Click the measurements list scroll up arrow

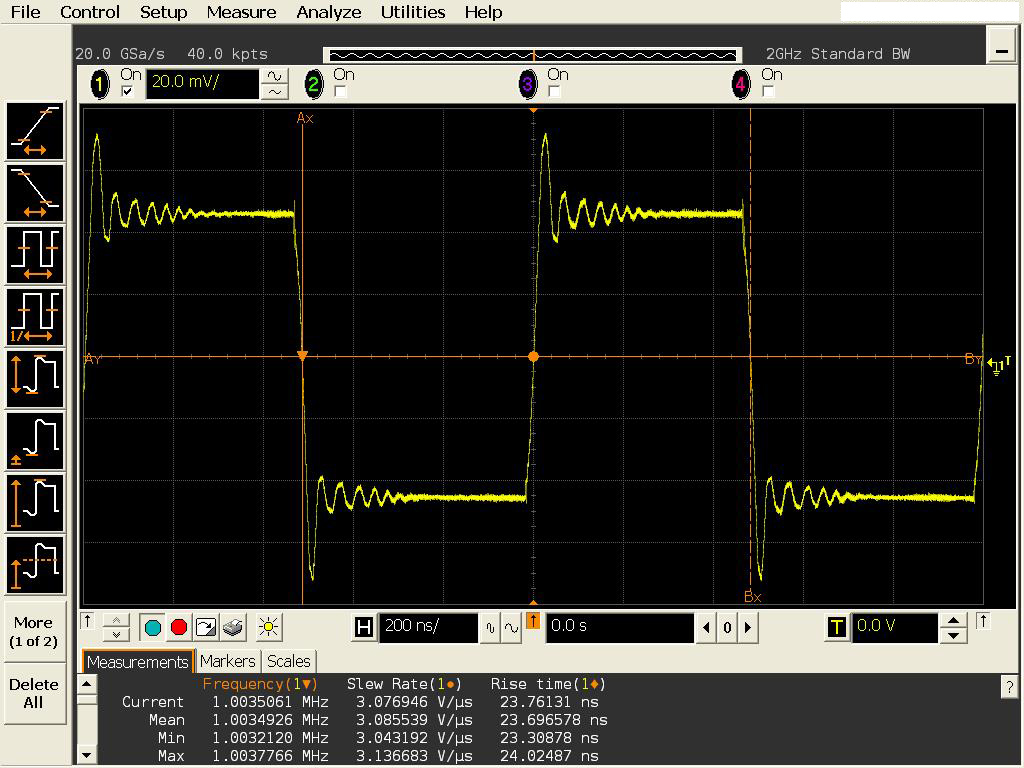coord(87,685)
